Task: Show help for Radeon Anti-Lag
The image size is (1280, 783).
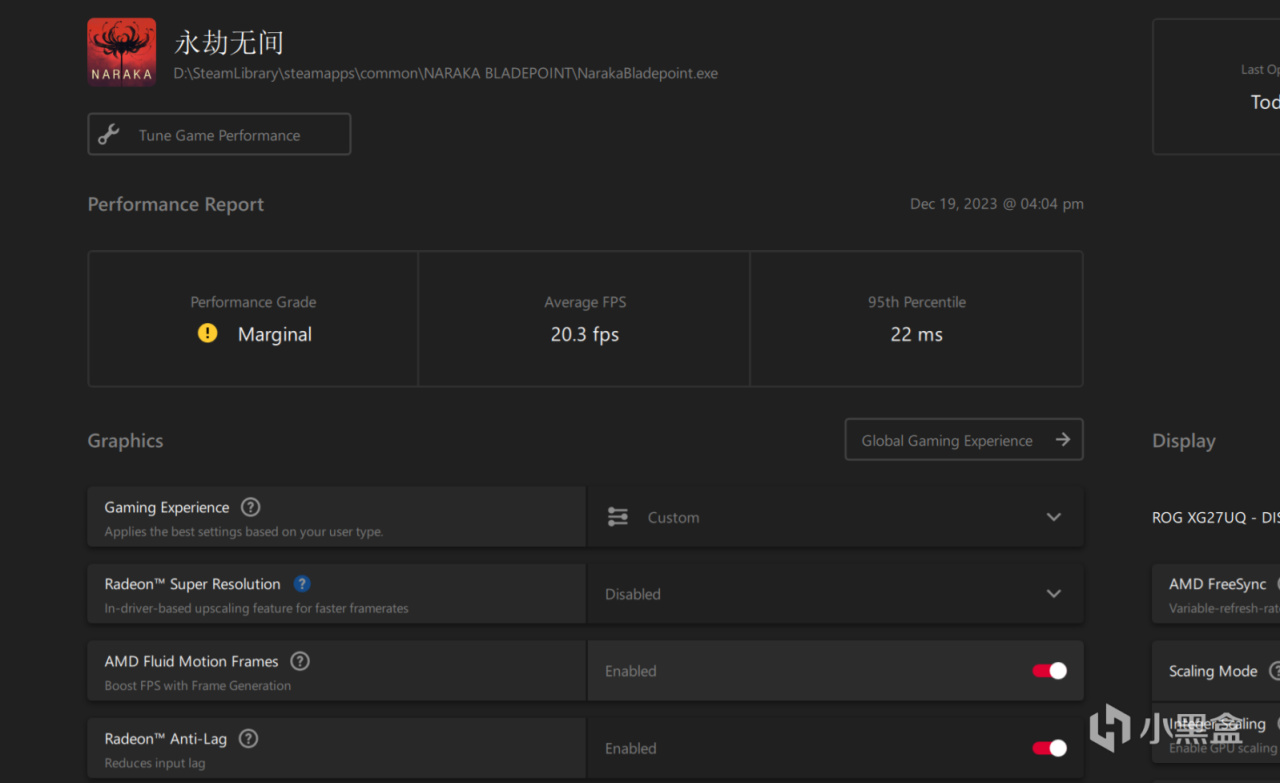Action: (249, 739)
